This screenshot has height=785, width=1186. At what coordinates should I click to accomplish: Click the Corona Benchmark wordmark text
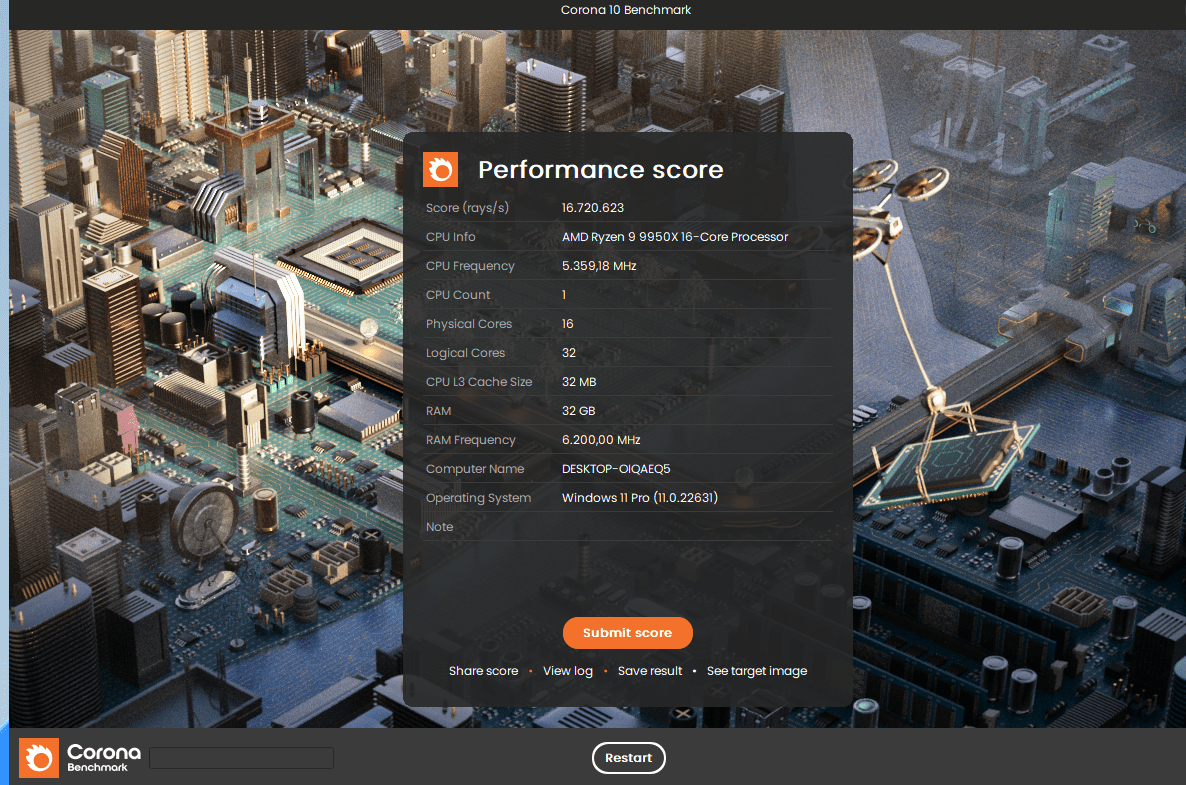(x=104, y=758)
